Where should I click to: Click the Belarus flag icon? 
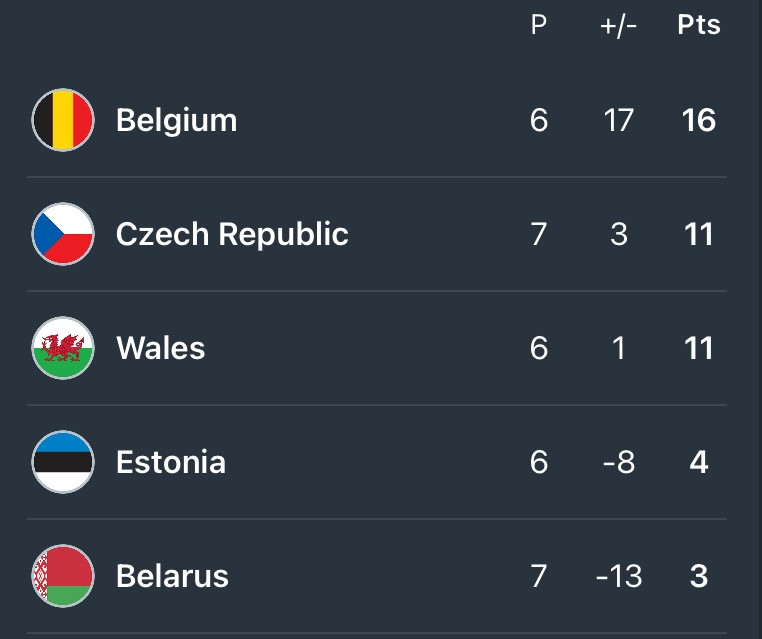coord(63,576)
